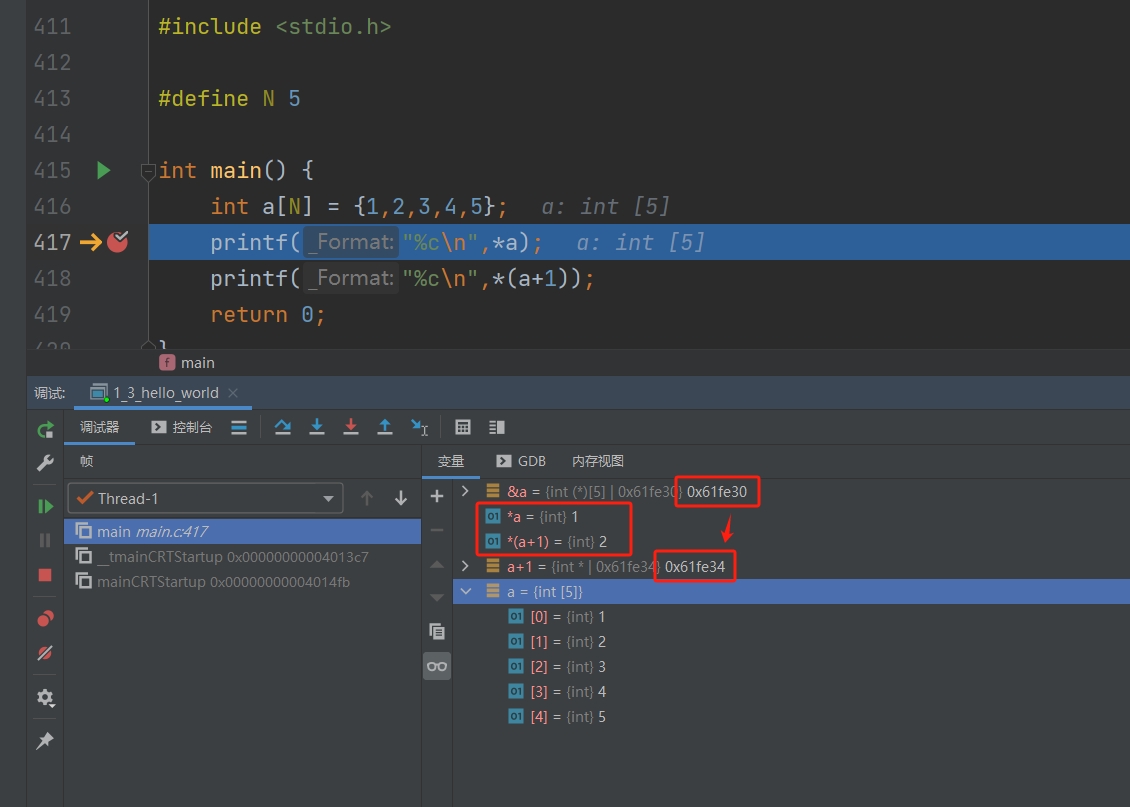This screenshot has width=1130, height=807.
Task: Click the green run arrow beside line 415
Action: (103, 170)
